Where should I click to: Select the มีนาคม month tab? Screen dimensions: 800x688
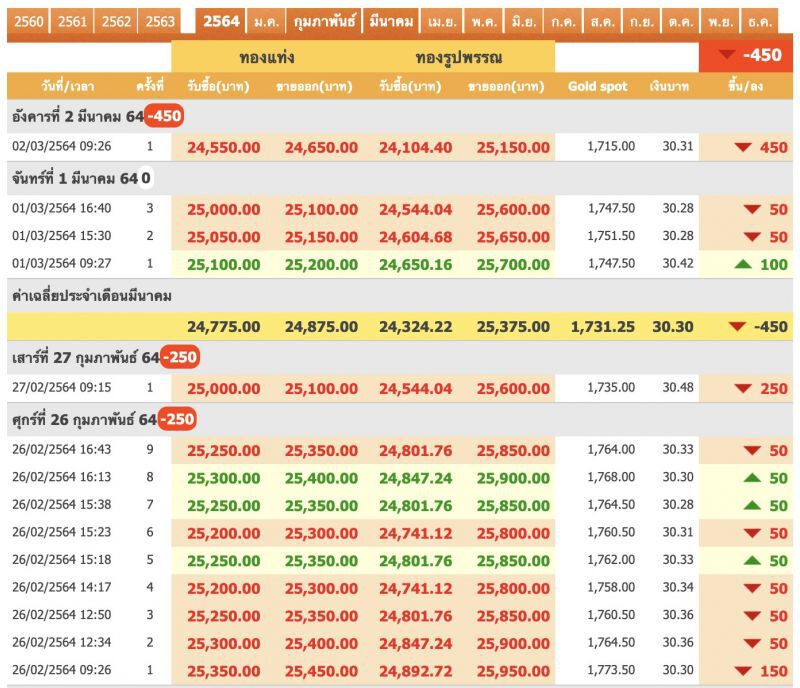point(391,21)
